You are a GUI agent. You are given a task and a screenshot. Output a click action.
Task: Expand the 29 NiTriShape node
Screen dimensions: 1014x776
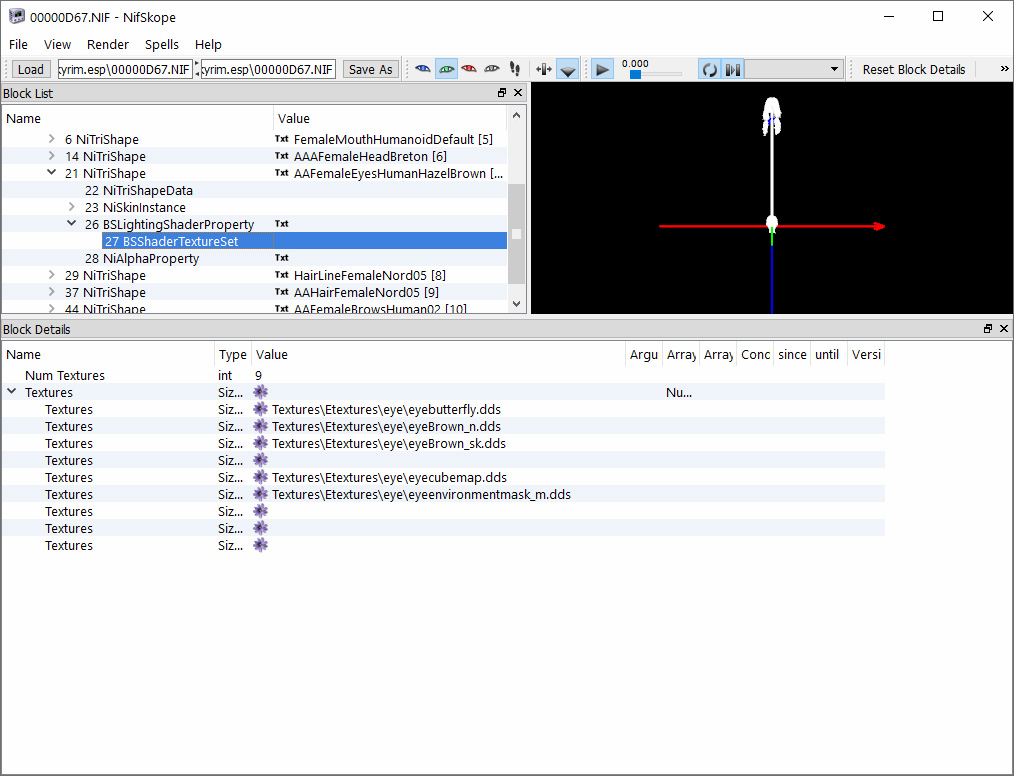[52, 274]
